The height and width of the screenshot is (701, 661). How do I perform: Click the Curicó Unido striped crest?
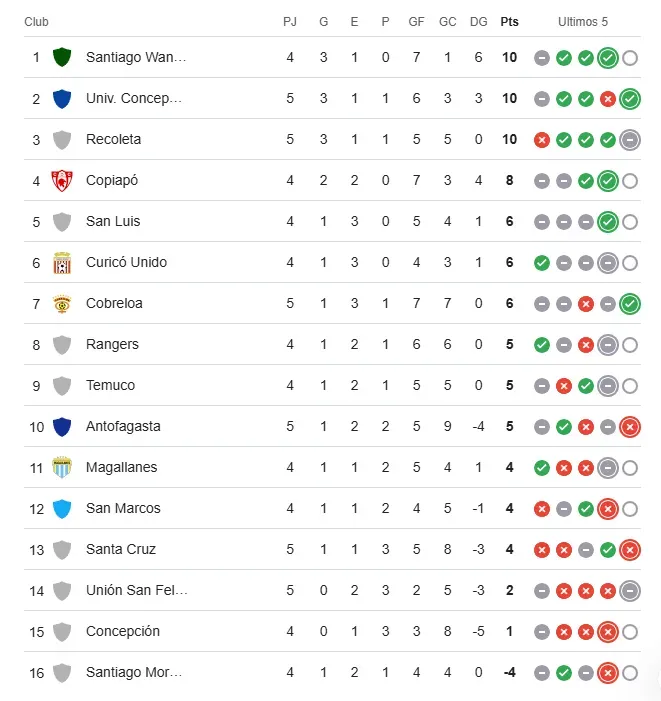click(x=62, y=262)
